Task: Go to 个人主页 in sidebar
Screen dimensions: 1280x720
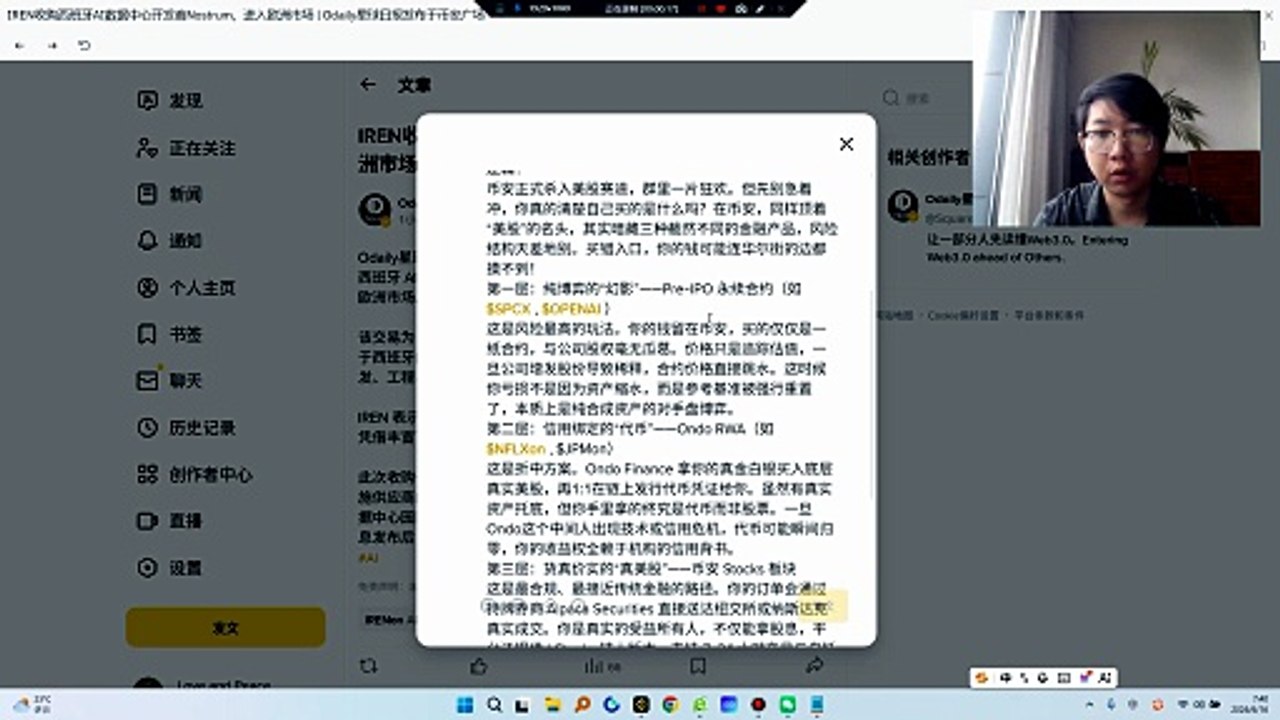Action: [x=186, y=287]
